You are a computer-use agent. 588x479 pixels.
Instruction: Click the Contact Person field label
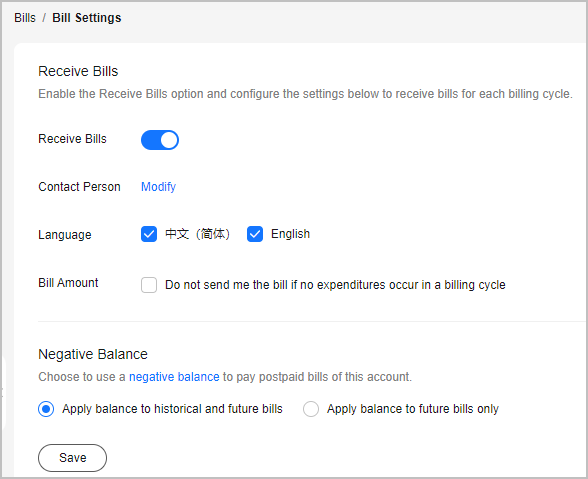pos(79,187)
